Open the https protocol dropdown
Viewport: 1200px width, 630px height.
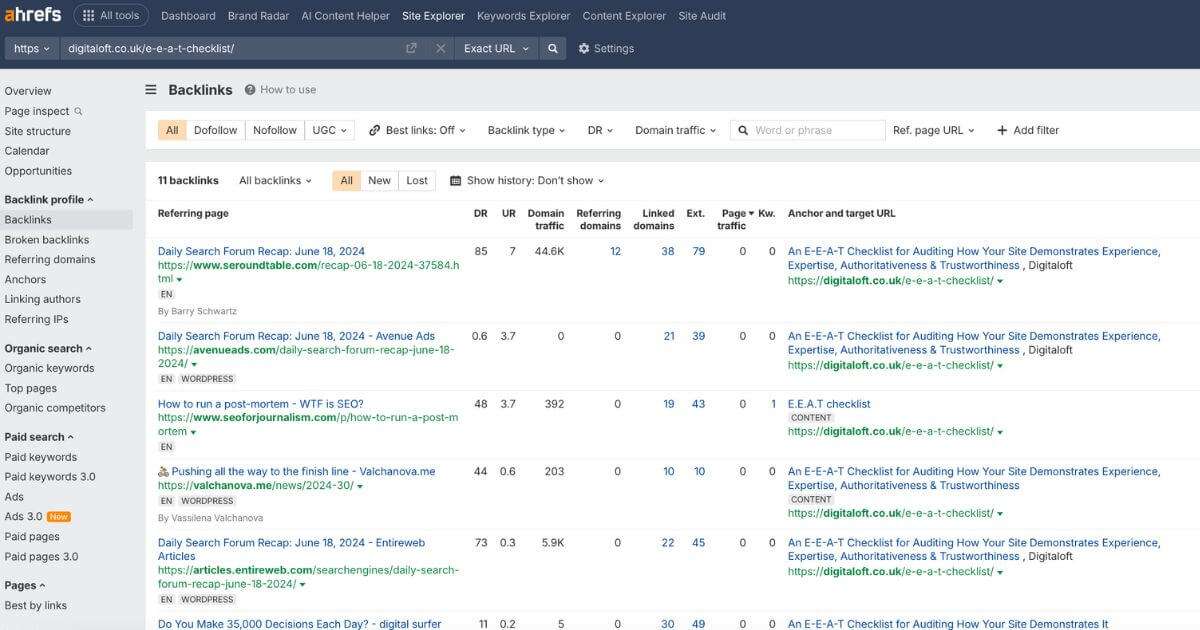click(32, 48)
